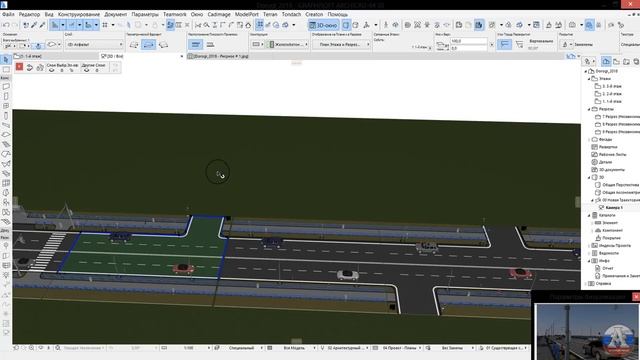640x360 pixels.
Task: Click the white car on road
Action: click(x=348, y=275)
